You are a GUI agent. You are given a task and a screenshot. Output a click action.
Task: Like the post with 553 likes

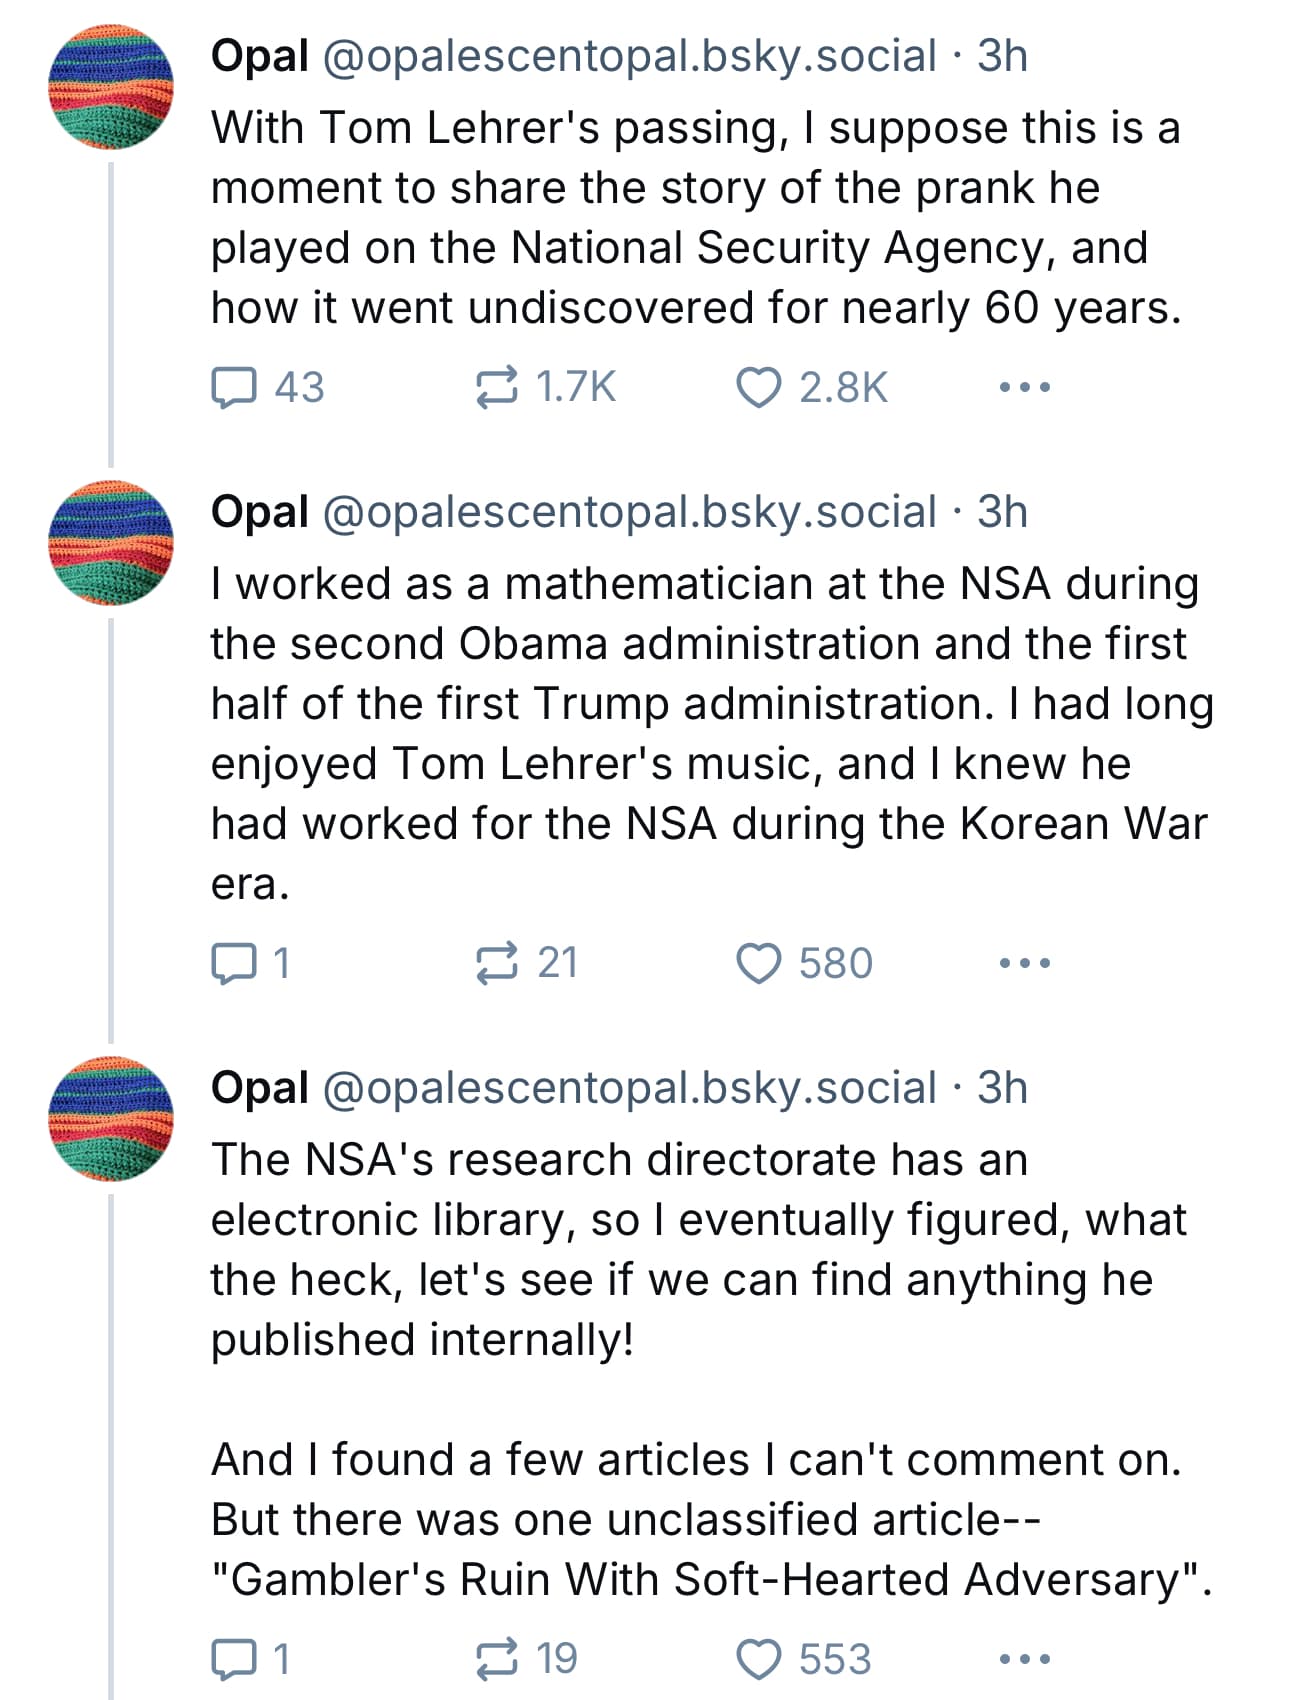coord(758,1660)
